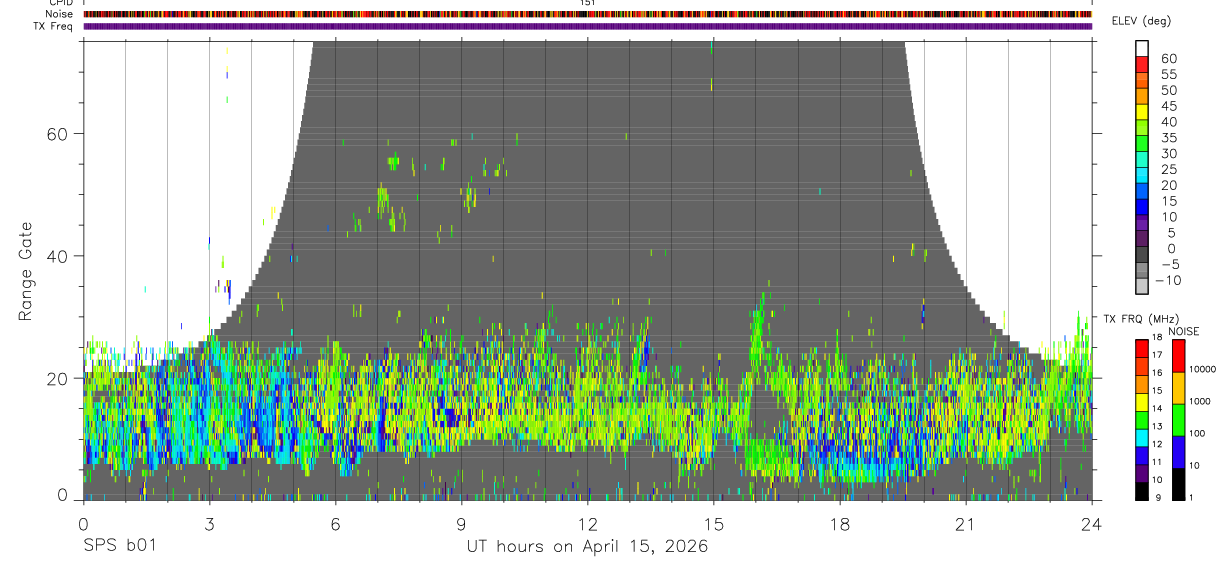Image resolution: width=1228 pixels, height=567 pixels.
Task: Click the '45' label of the ELEV colorbar
Action: (x=1169, y=106)
